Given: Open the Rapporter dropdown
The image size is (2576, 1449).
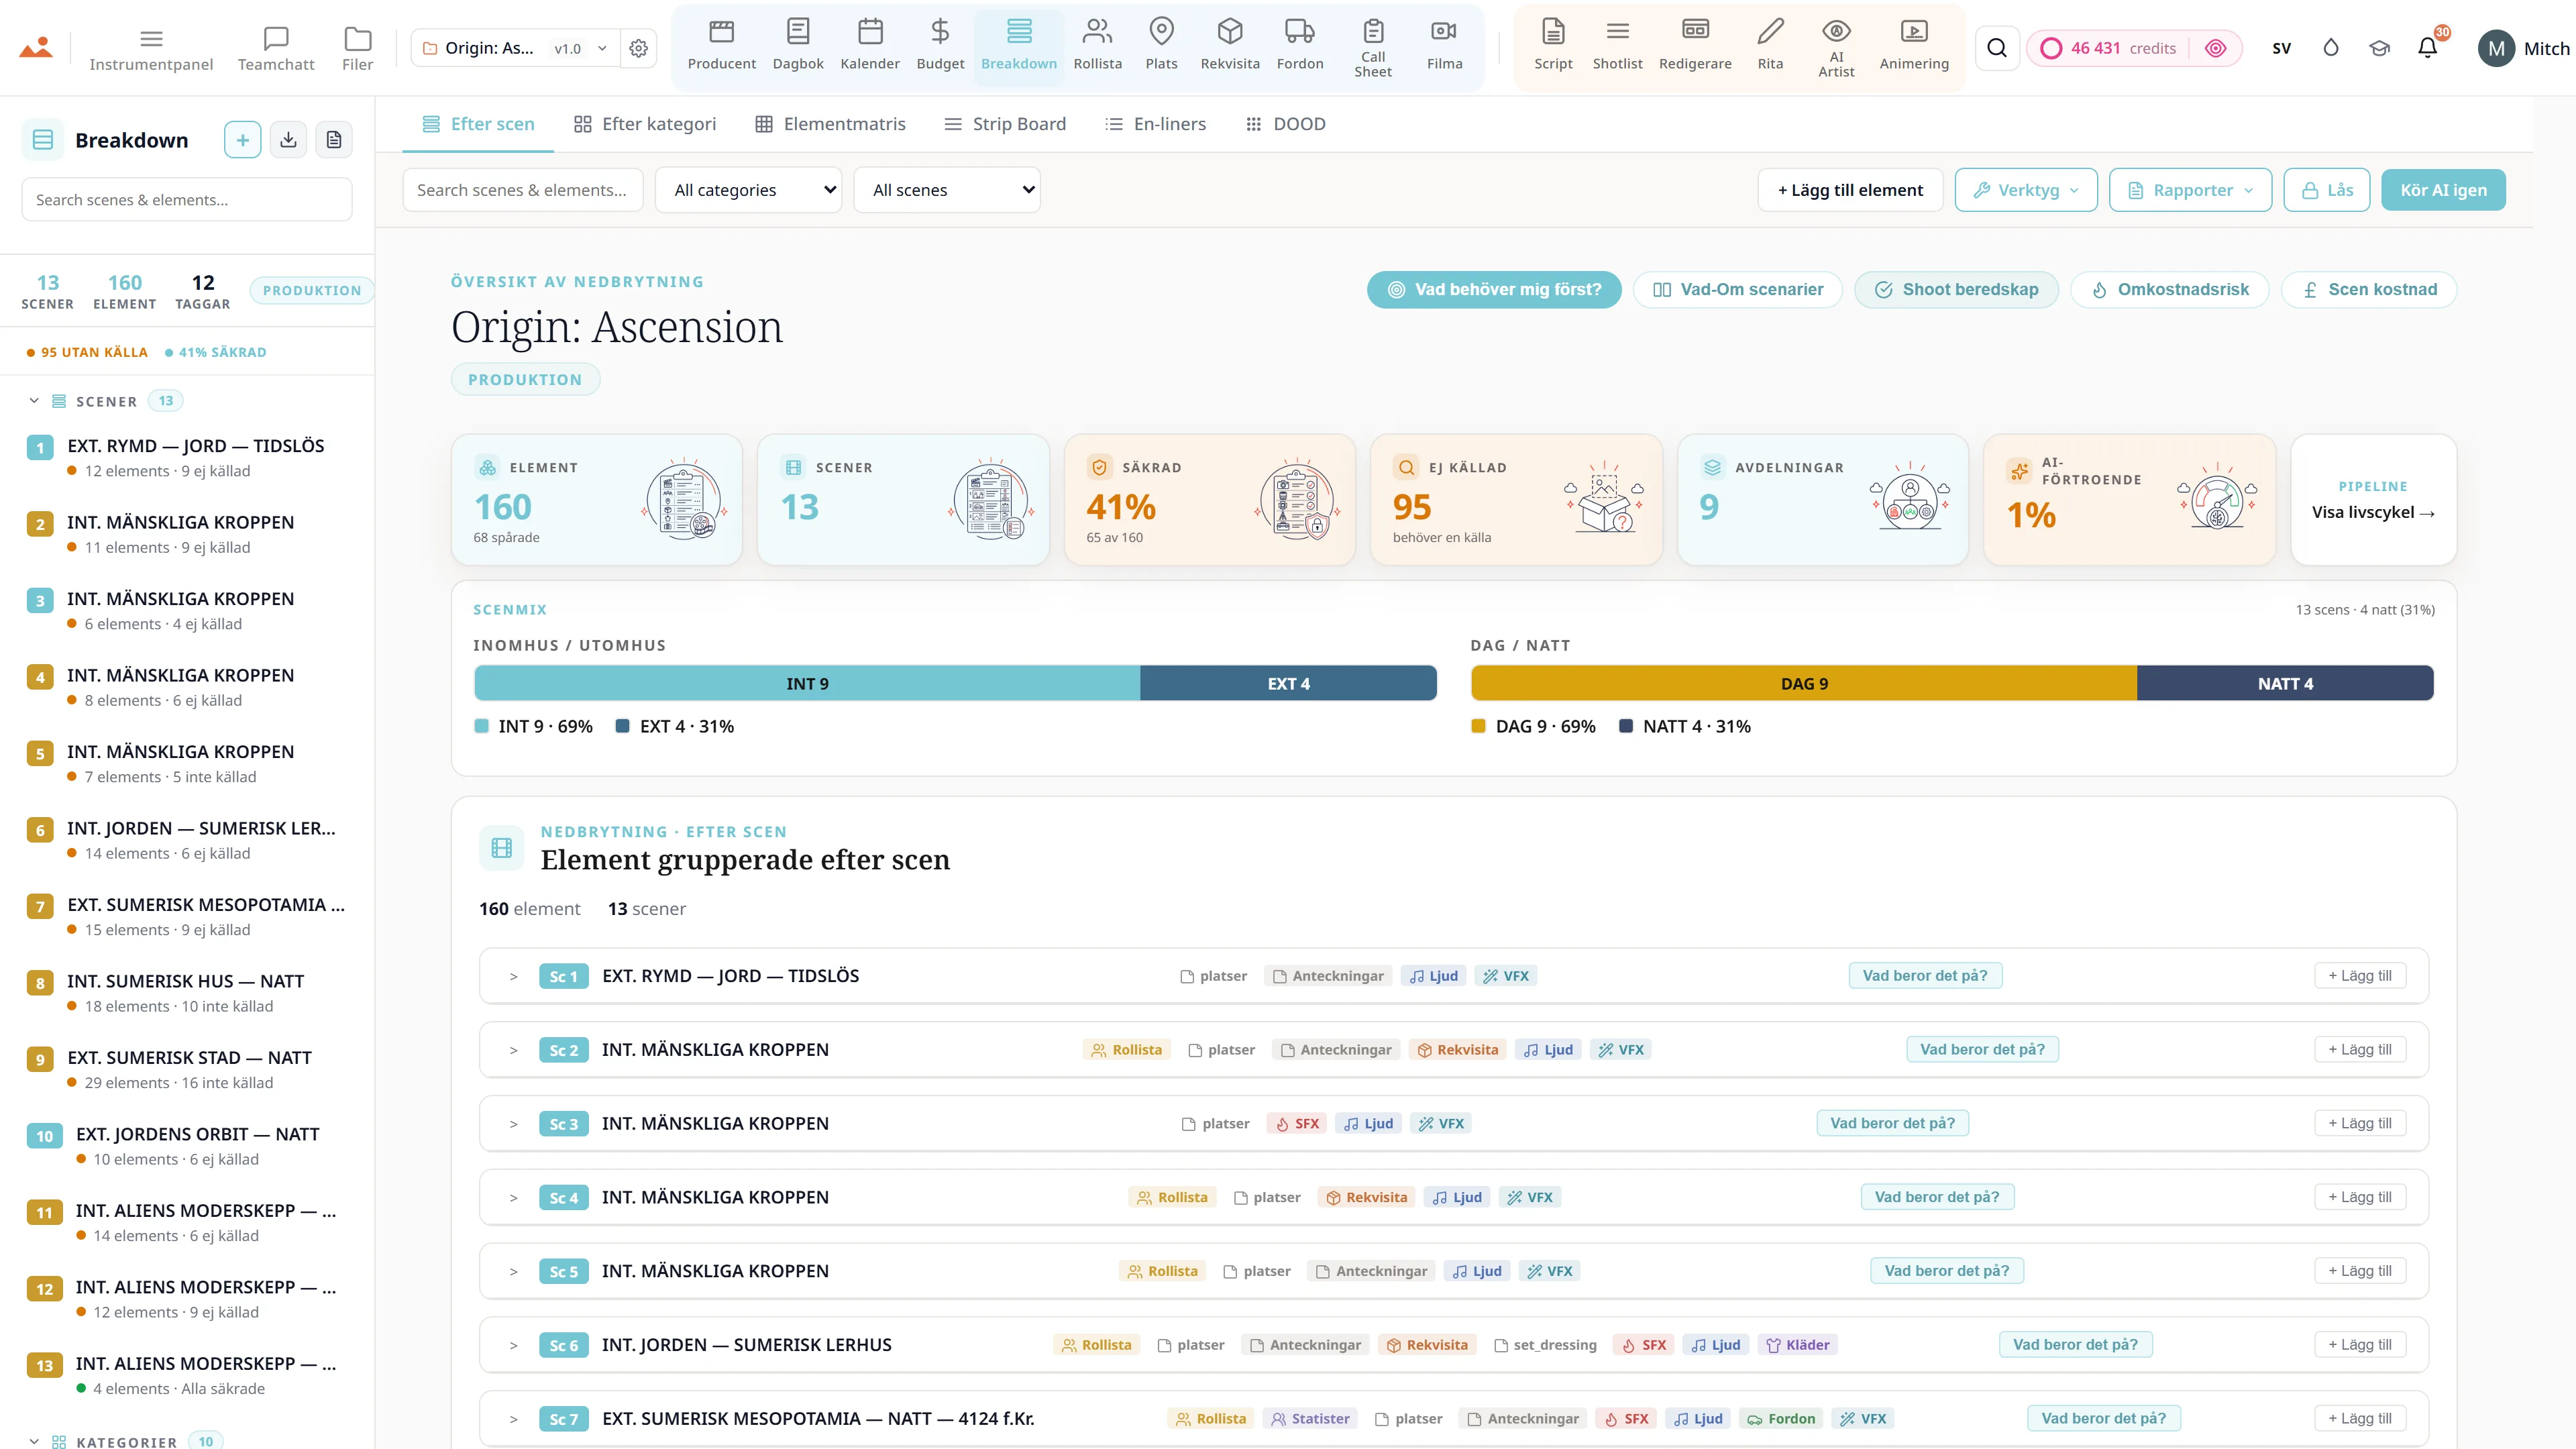Looking at the screenshot, I should [x=2190, y=190].
